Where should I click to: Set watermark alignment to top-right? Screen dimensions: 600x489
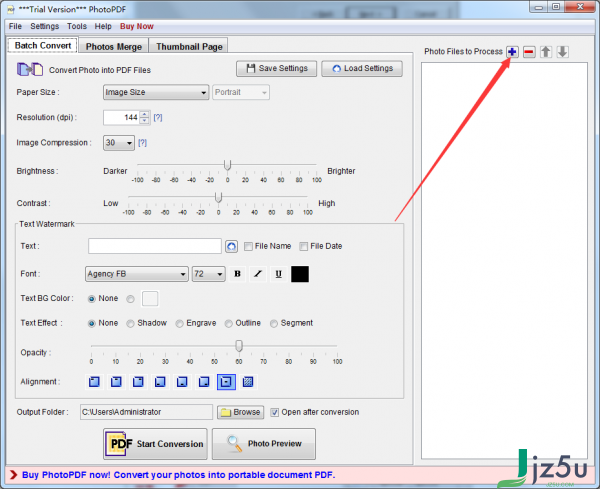coord(138,382)
